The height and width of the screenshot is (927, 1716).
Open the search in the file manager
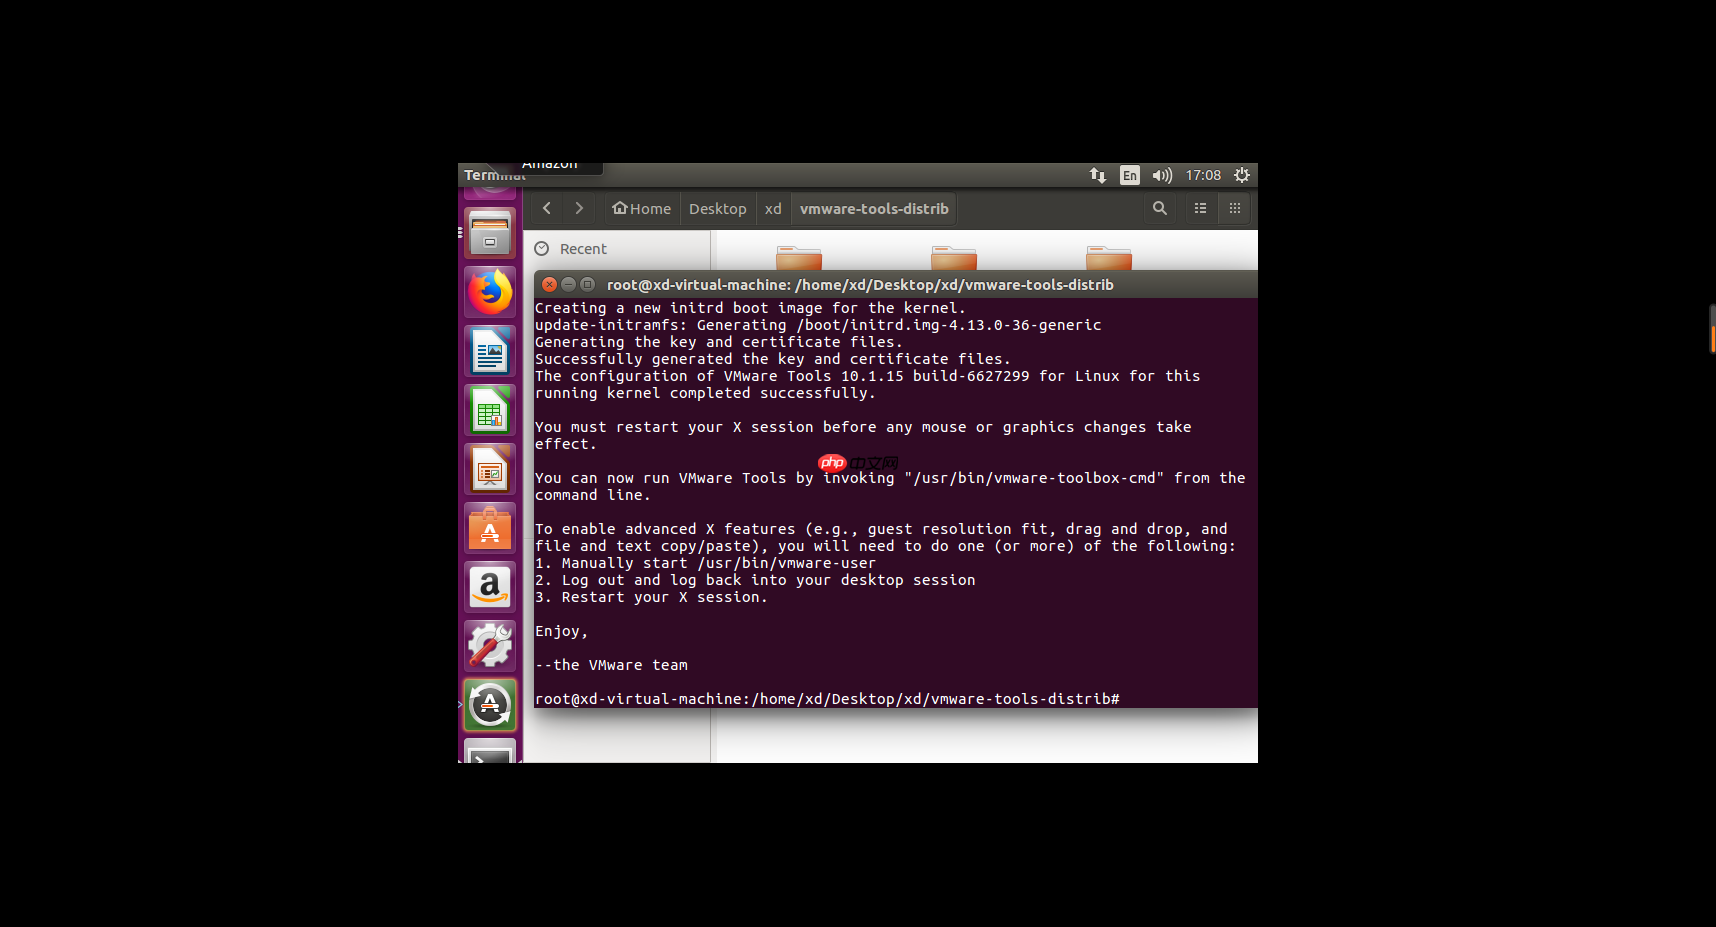(x=1159, y=208)
